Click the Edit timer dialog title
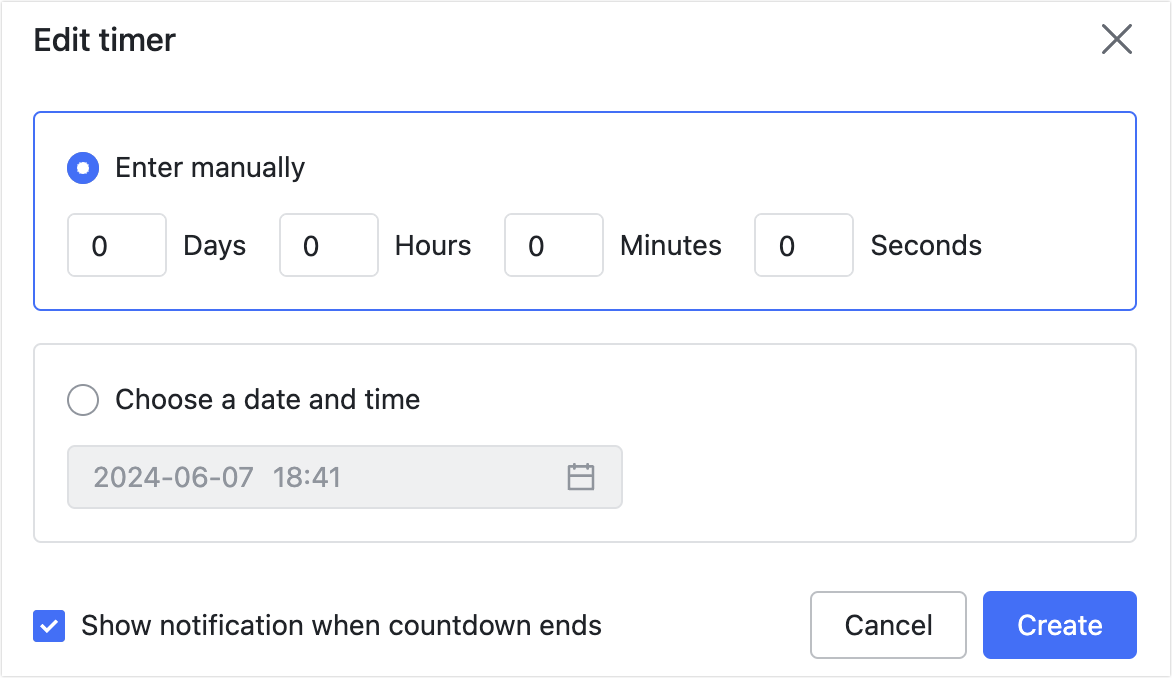 click(x=105, y=40)
